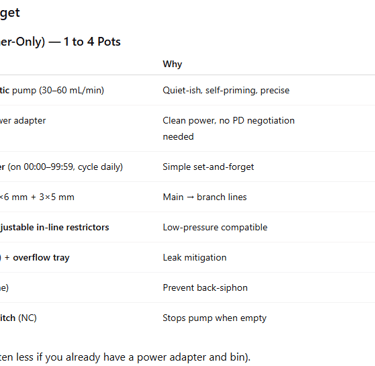Click the 'Why' column header
Viewport: 375px width, 366px height.
click(172, 64)
